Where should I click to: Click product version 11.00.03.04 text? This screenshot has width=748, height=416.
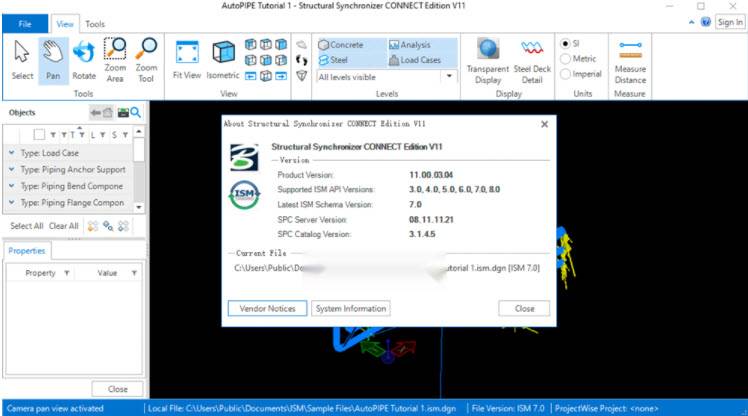pos(431,175)
